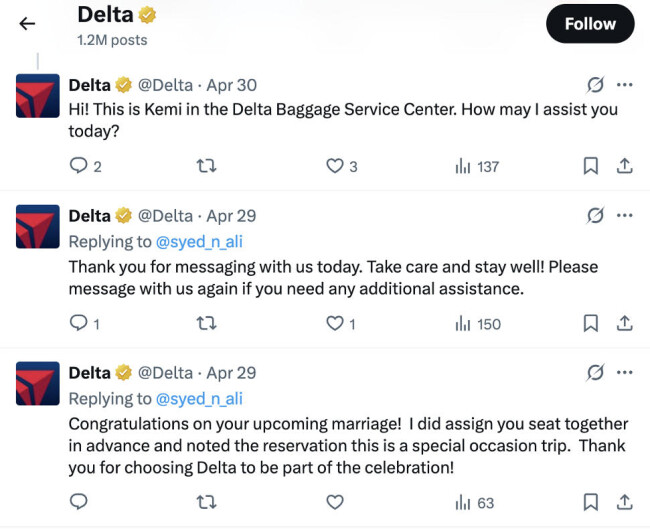This screenshot has height=529, width=650.
Task: Bookmark the Apr 30 post
Action: (591, 167)
